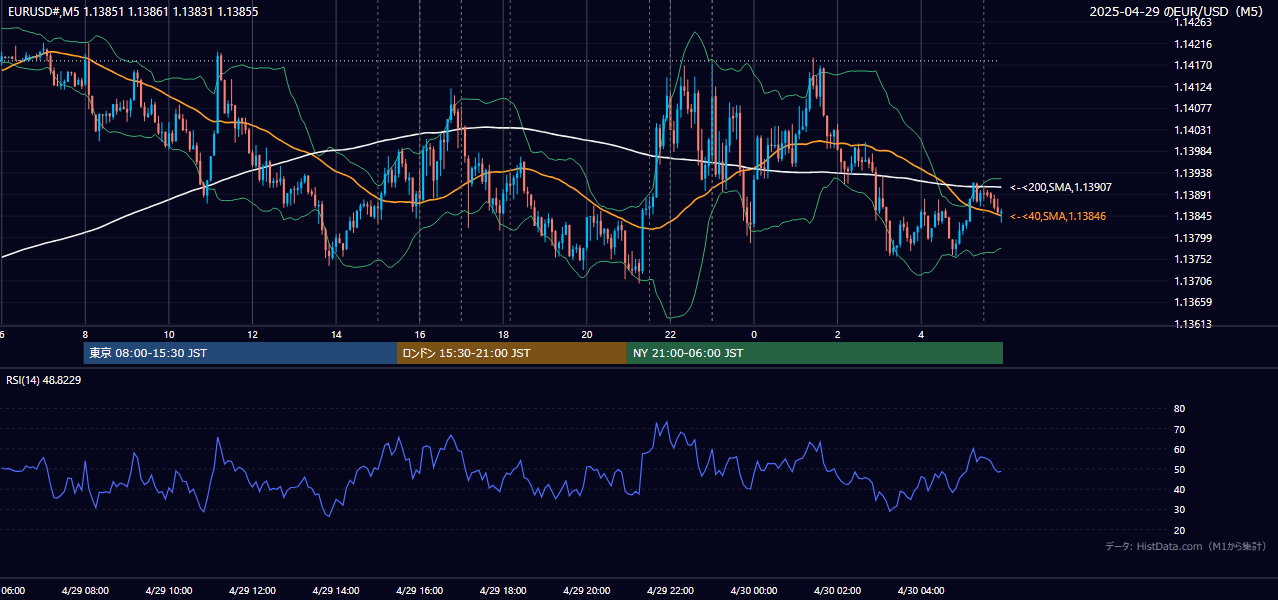Click RSI scale value 40
Image resolution: width=1278 pixels, height=600 pixels.
[1179, 489]
